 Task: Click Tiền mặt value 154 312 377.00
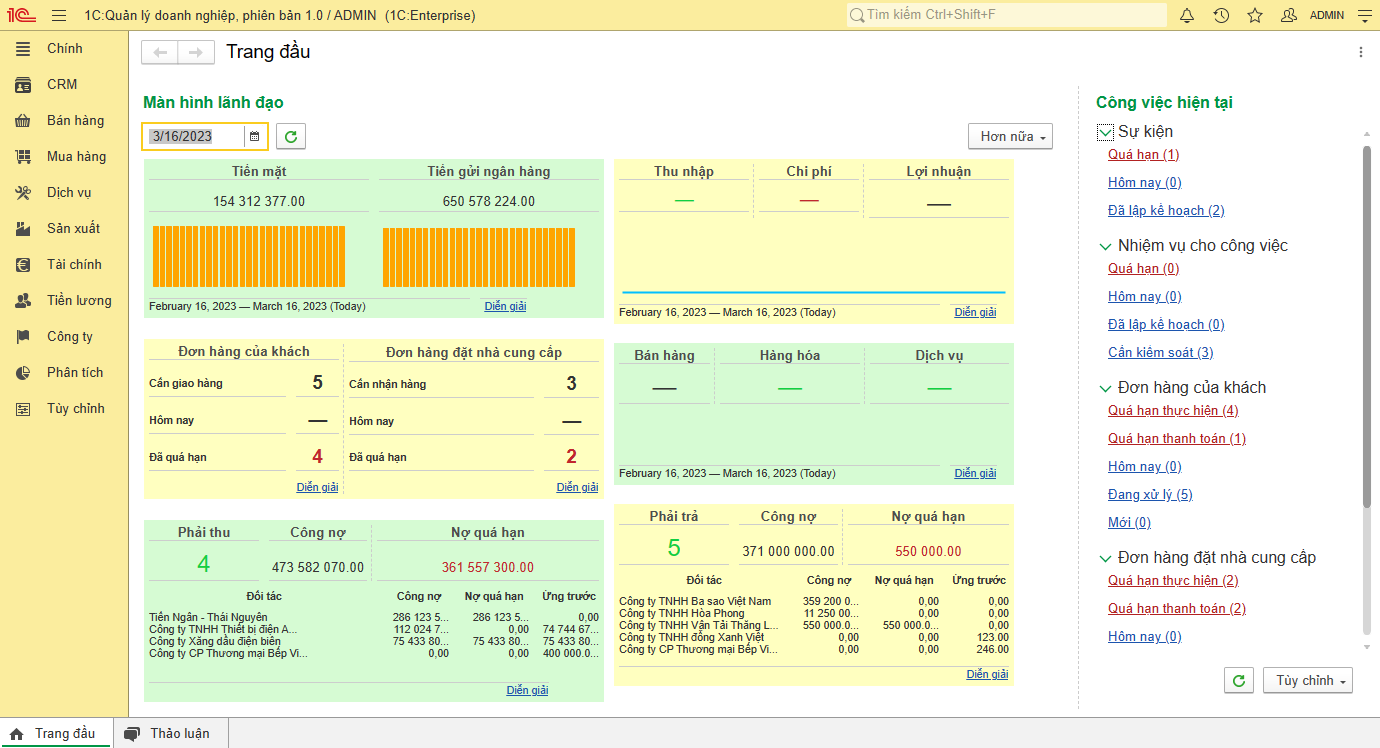coord(259,201)
